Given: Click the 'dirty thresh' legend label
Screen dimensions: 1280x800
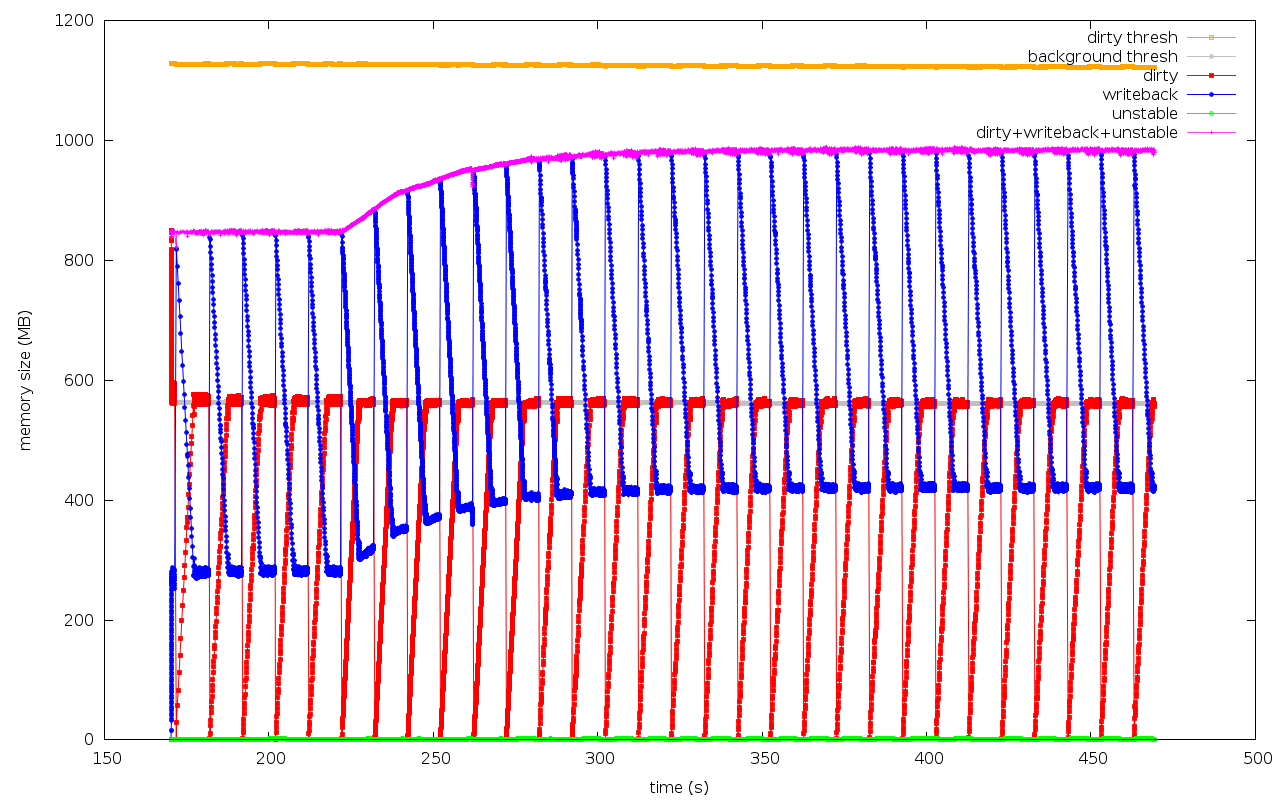Looking at the screenshot, I should 1132,38.
